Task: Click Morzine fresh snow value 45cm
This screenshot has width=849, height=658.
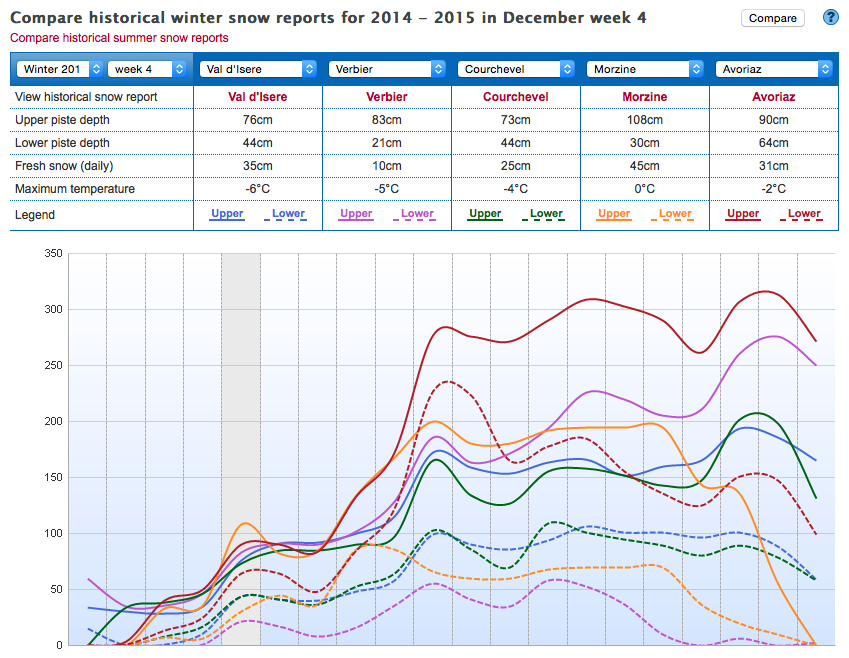Action: pos(645,166)
